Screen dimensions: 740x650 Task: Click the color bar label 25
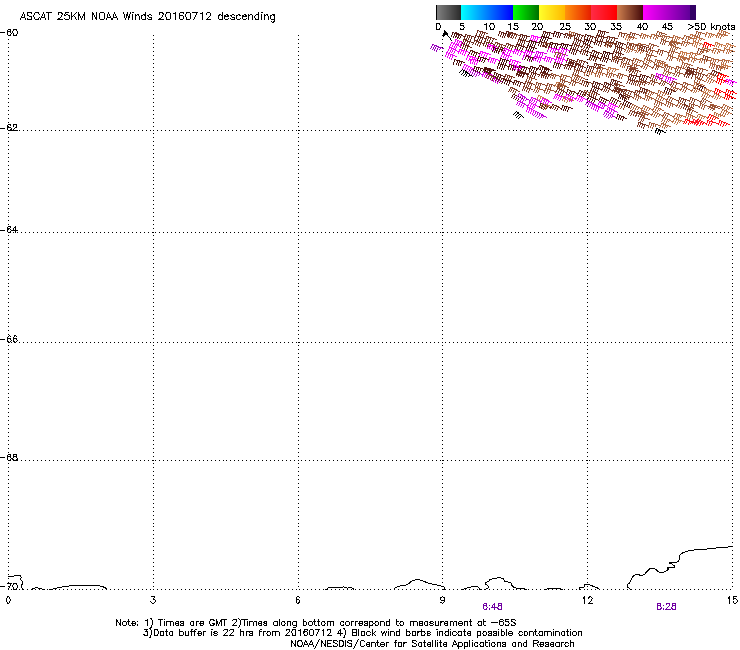(x=565, y=26)
